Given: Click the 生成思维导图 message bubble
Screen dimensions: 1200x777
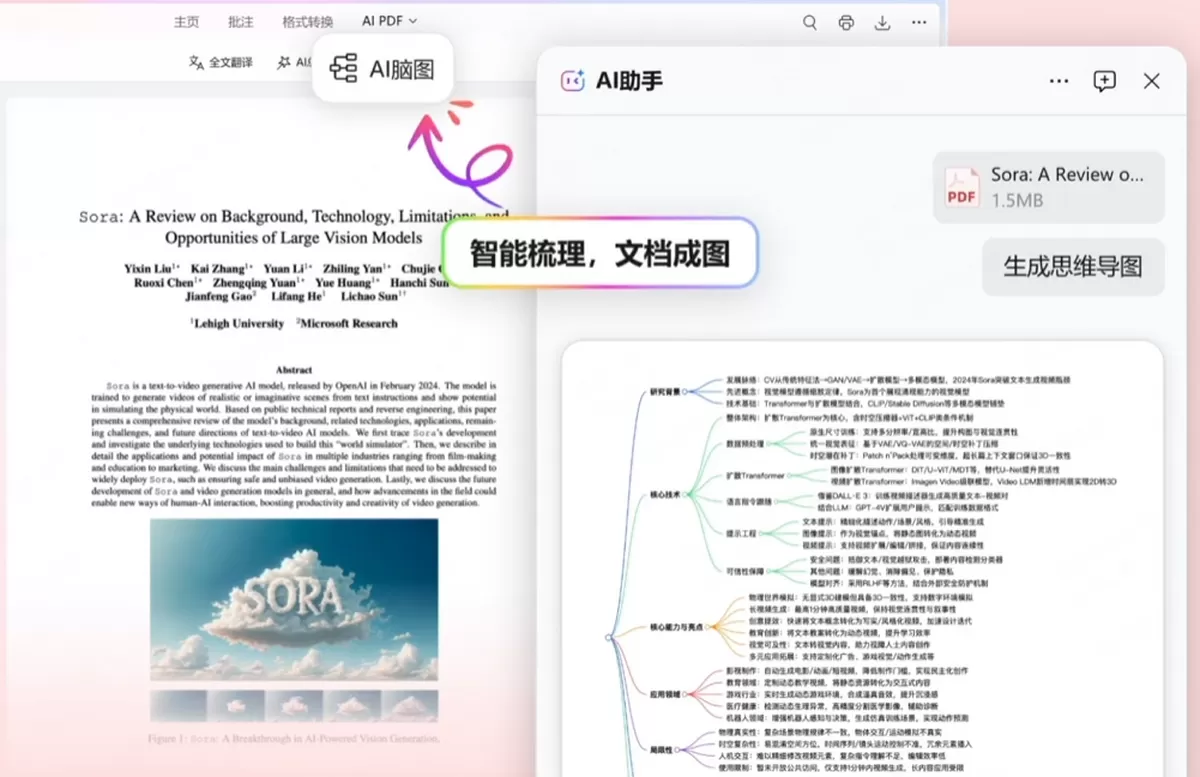Looking at the screenshot, I should [1073, 267].
